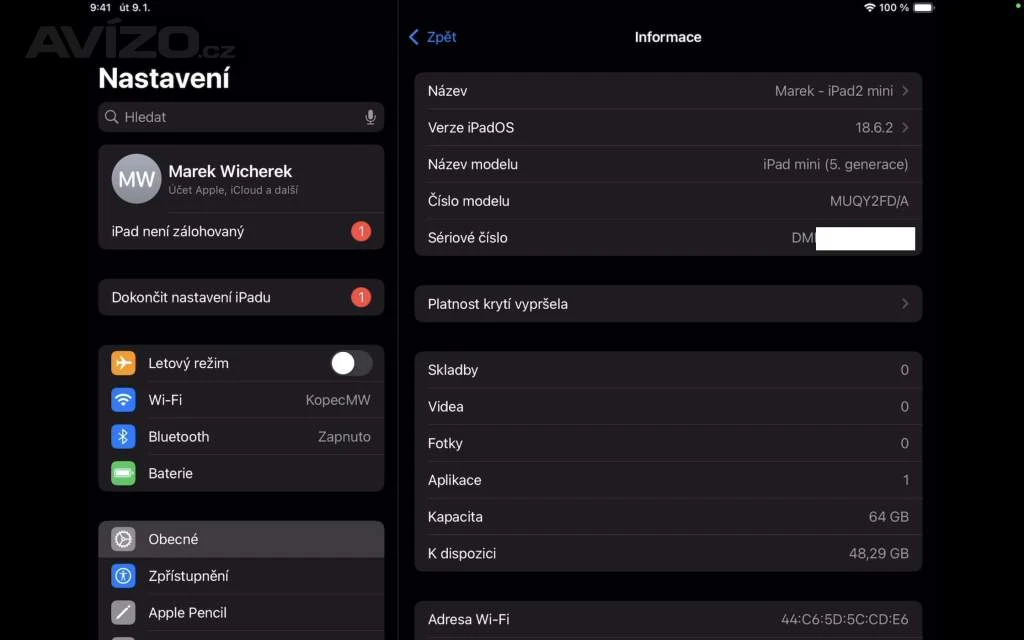The height and width of the screenshot is (640, 1024).
Task: Tap the Videa row
Action: point(668,406)
